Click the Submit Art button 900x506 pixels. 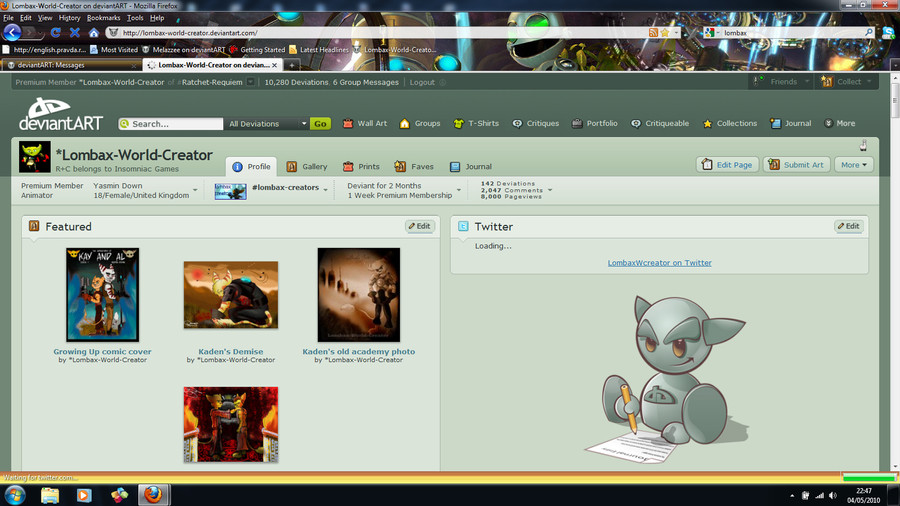[x=796, y=165]
